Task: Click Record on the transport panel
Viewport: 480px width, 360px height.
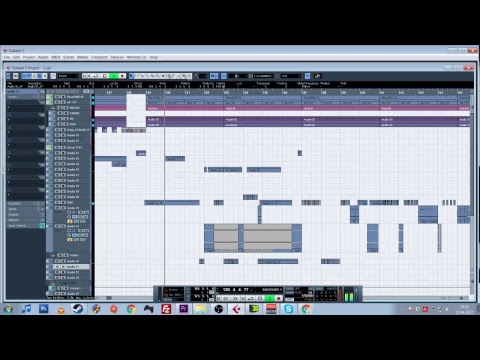Action: 279,298
